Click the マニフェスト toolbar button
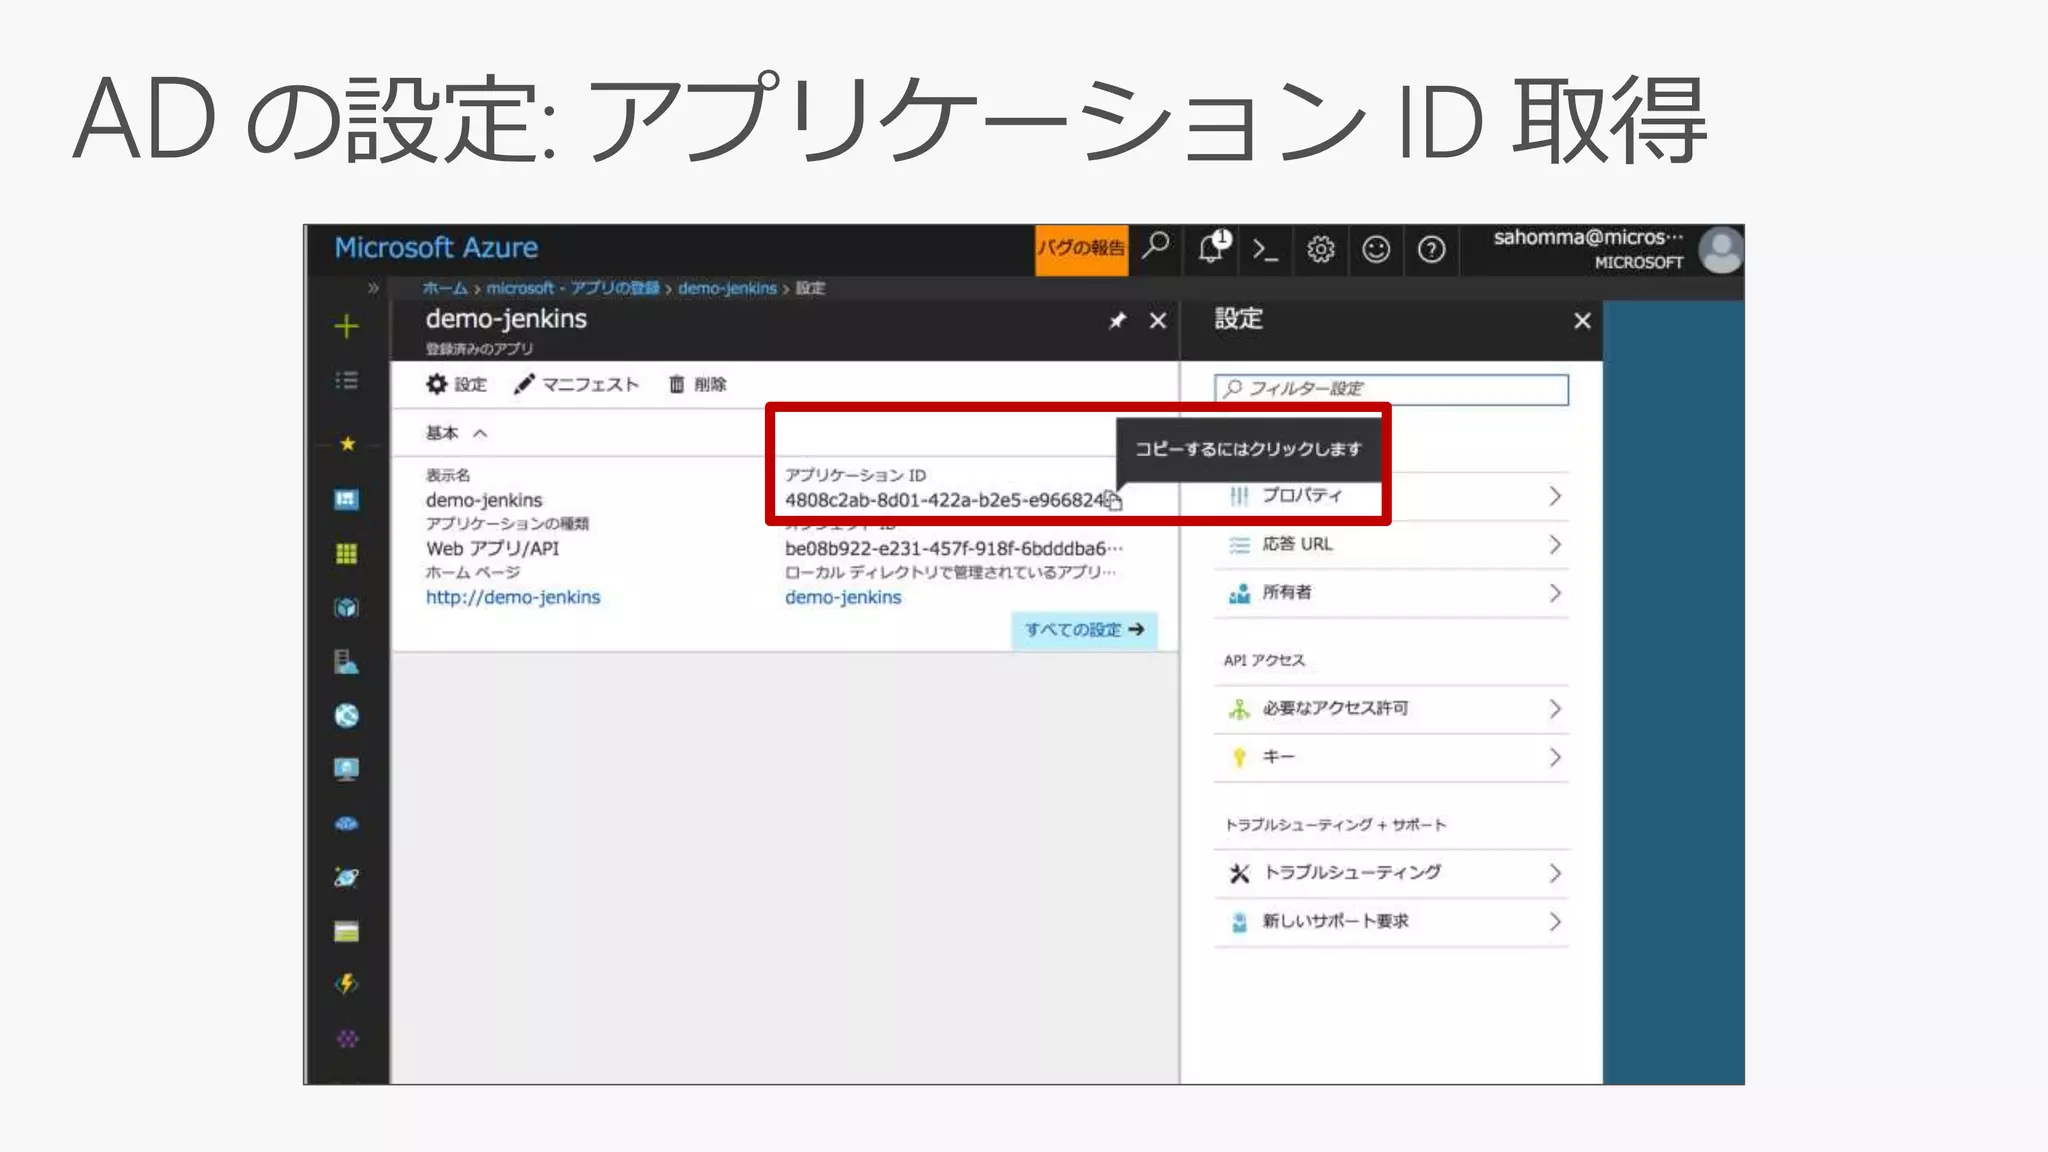This screenshot has height=1152, width=2048. [x=577, y=385]
